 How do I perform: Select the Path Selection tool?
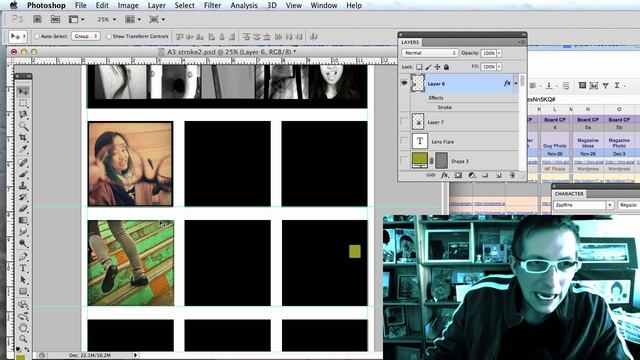tap(23, 280)
